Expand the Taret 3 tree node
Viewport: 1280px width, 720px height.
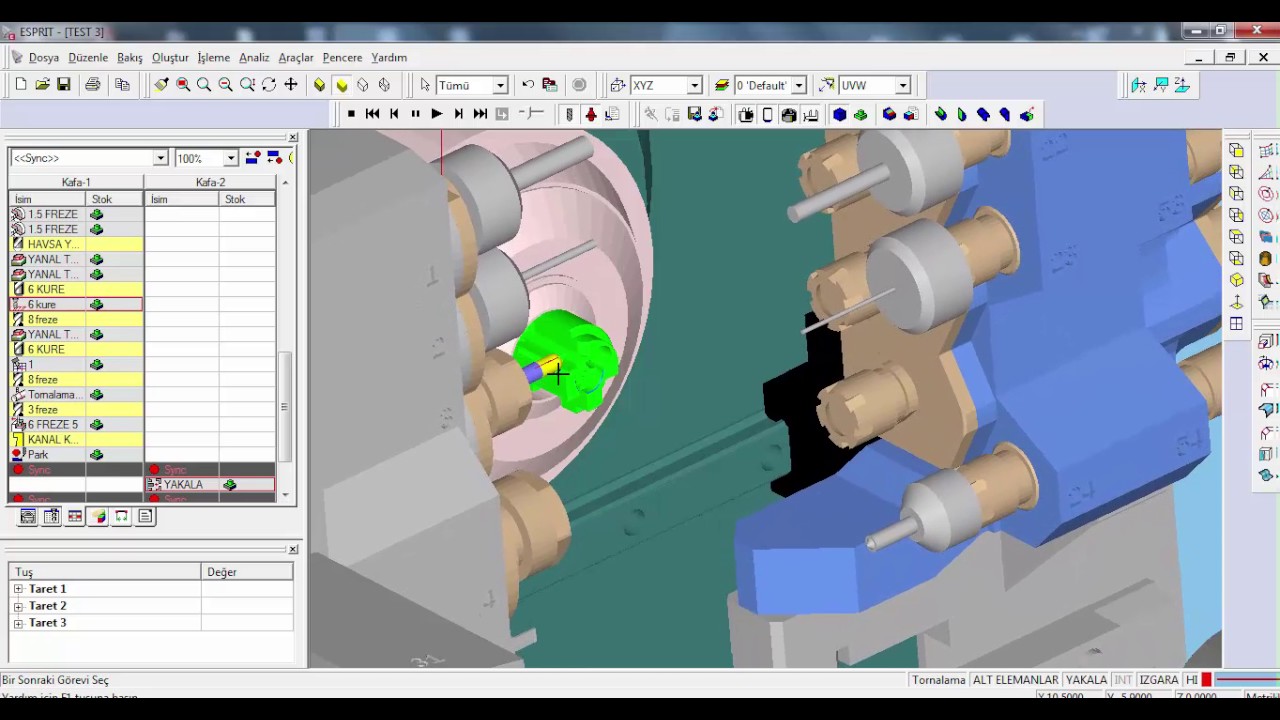[18, 623]
